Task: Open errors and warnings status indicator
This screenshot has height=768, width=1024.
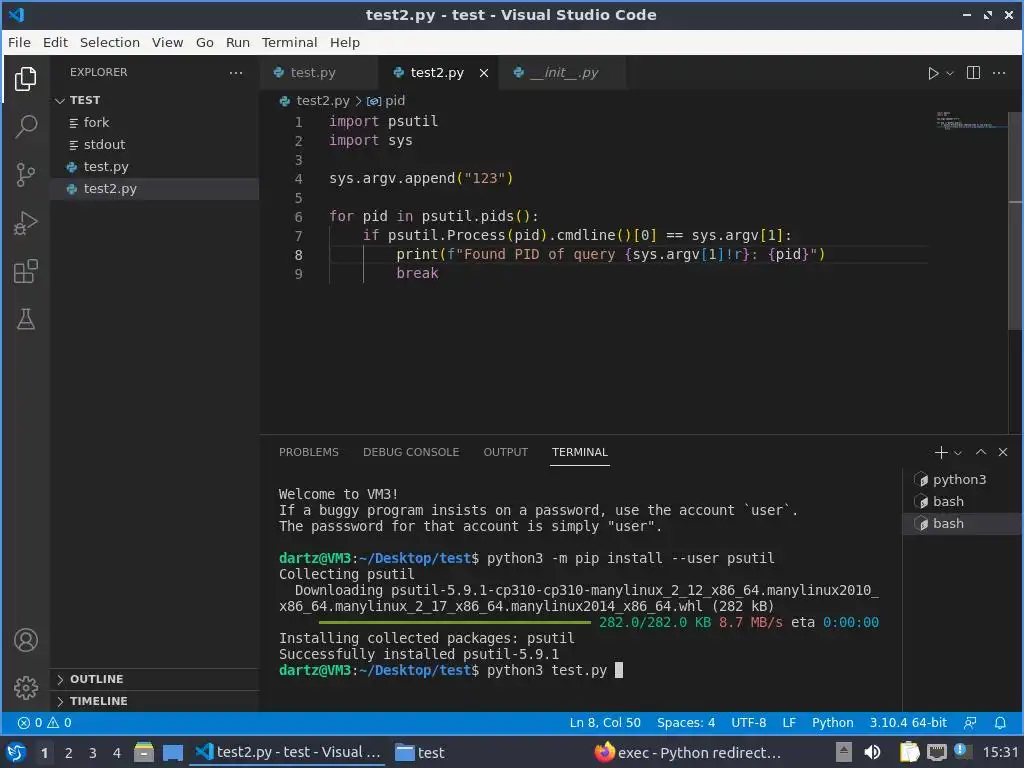Action: point(44,723)
